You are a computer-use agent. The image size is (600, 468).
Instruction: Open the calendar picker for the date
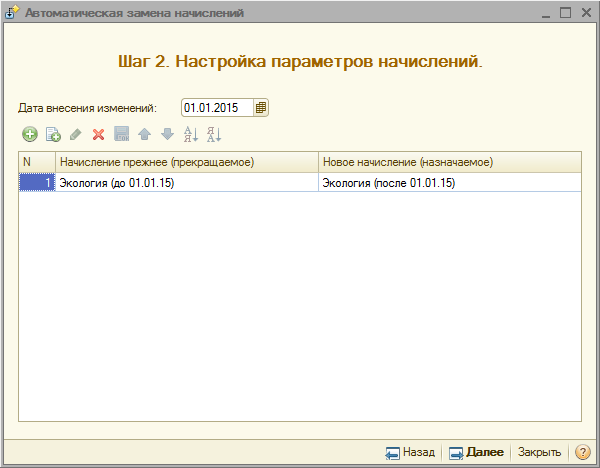[261, 108]
